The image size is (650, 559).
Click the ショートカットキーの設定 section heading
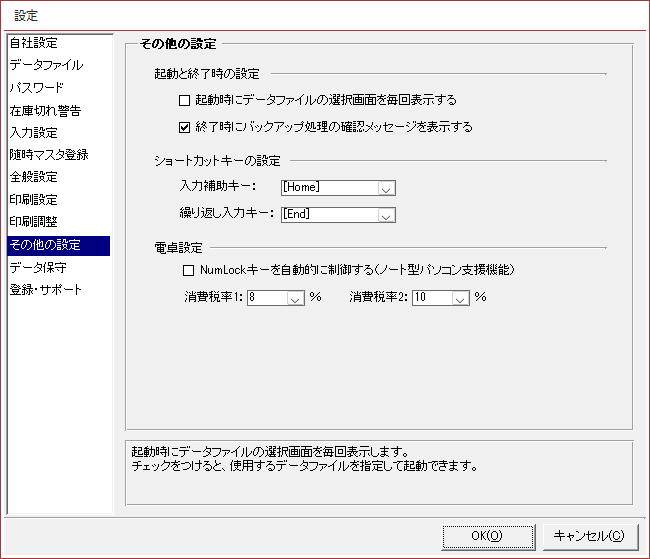pos(218,161)
